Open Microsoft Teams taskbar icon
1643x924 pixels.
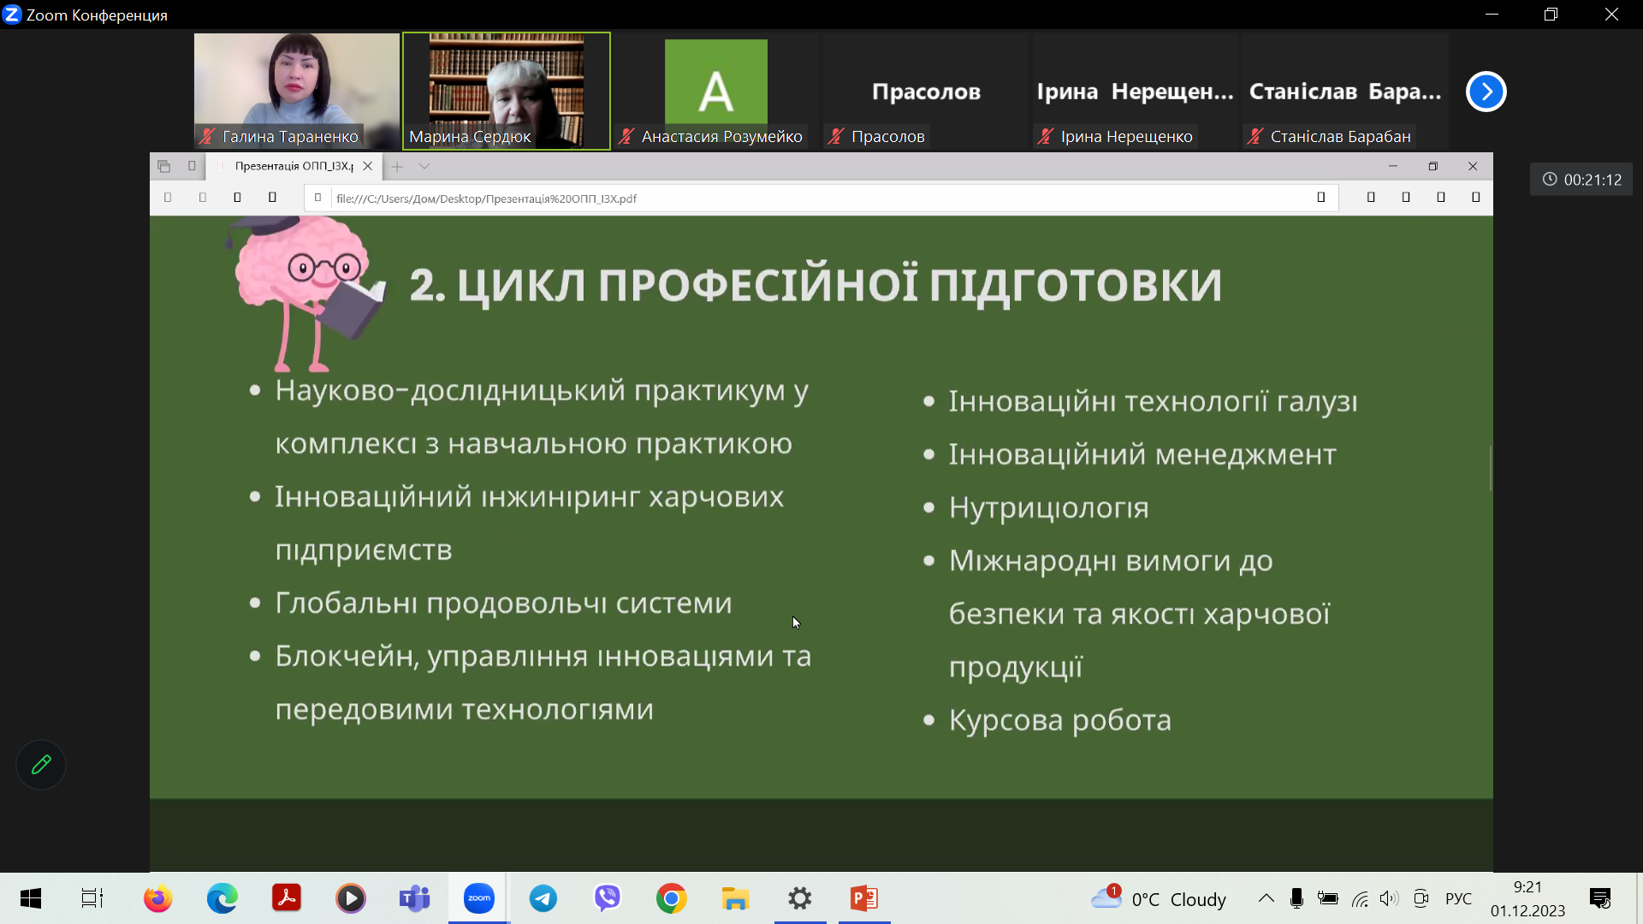(x=414, y=898)
